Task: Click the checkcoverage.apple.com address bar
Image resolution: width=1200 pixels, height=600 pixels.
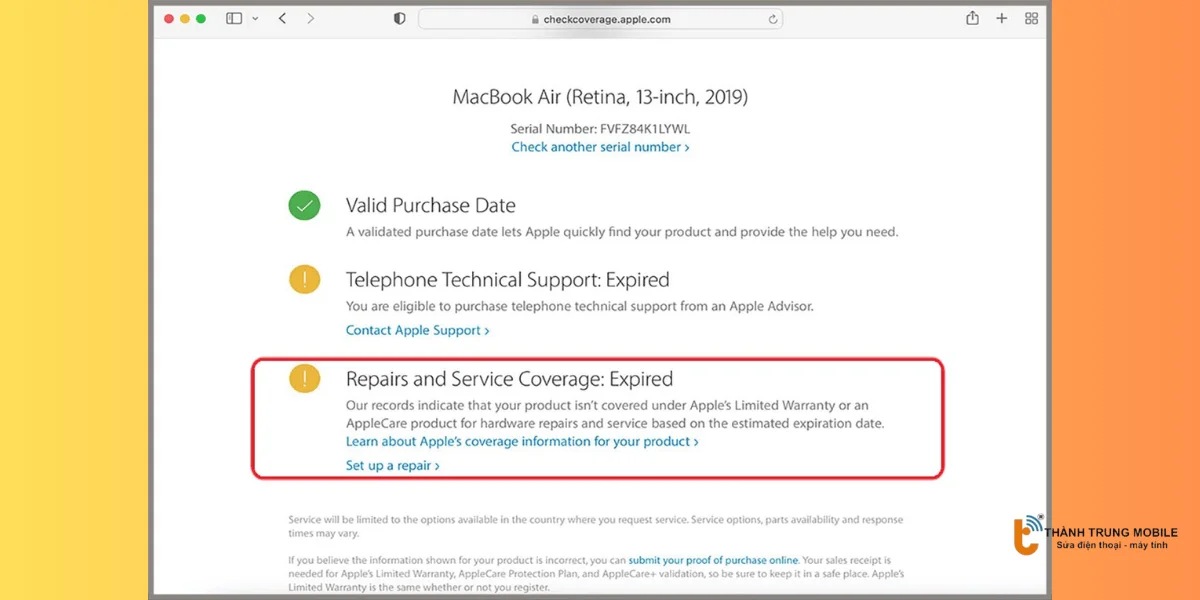Action: pyautogui.click(x=600, y=19)
